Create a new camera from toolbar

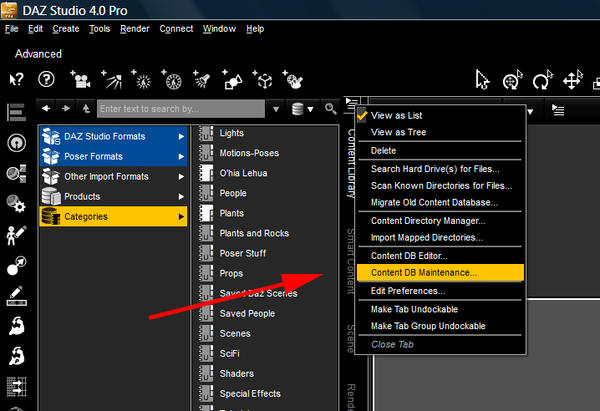(80, 80)
